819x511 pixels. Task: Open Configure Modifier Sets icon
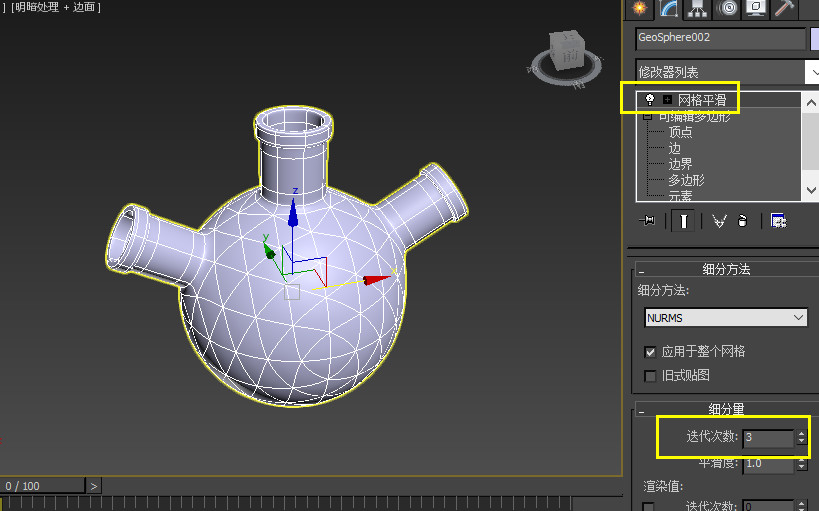point(778,221)
